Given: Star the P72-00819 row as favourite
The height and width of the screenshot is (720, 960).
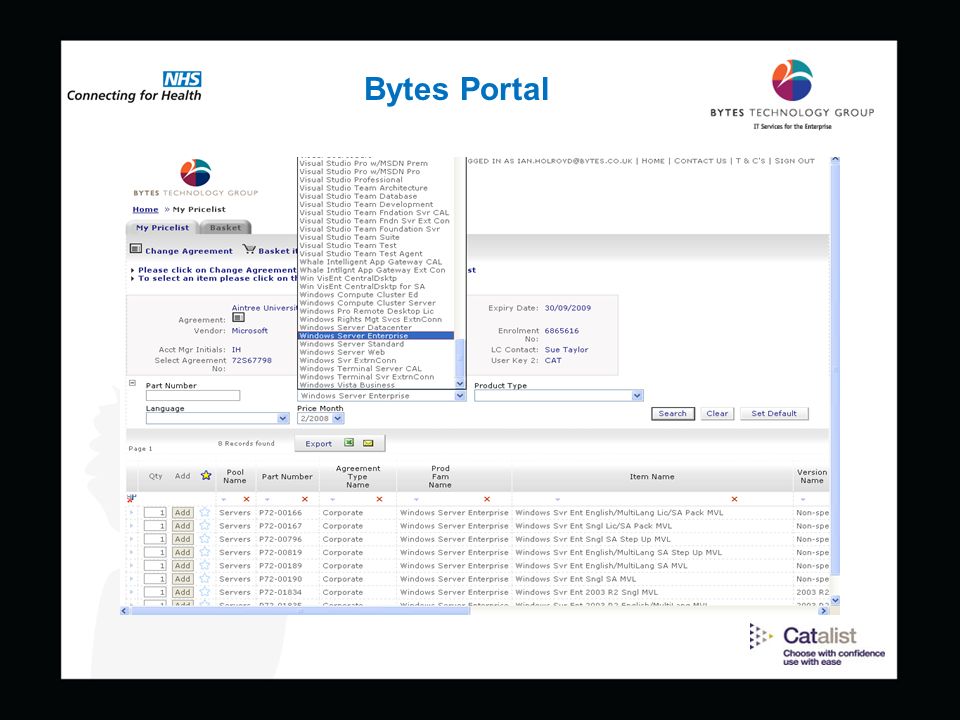Looking at the screenshot, I should (x=205, y=552).
